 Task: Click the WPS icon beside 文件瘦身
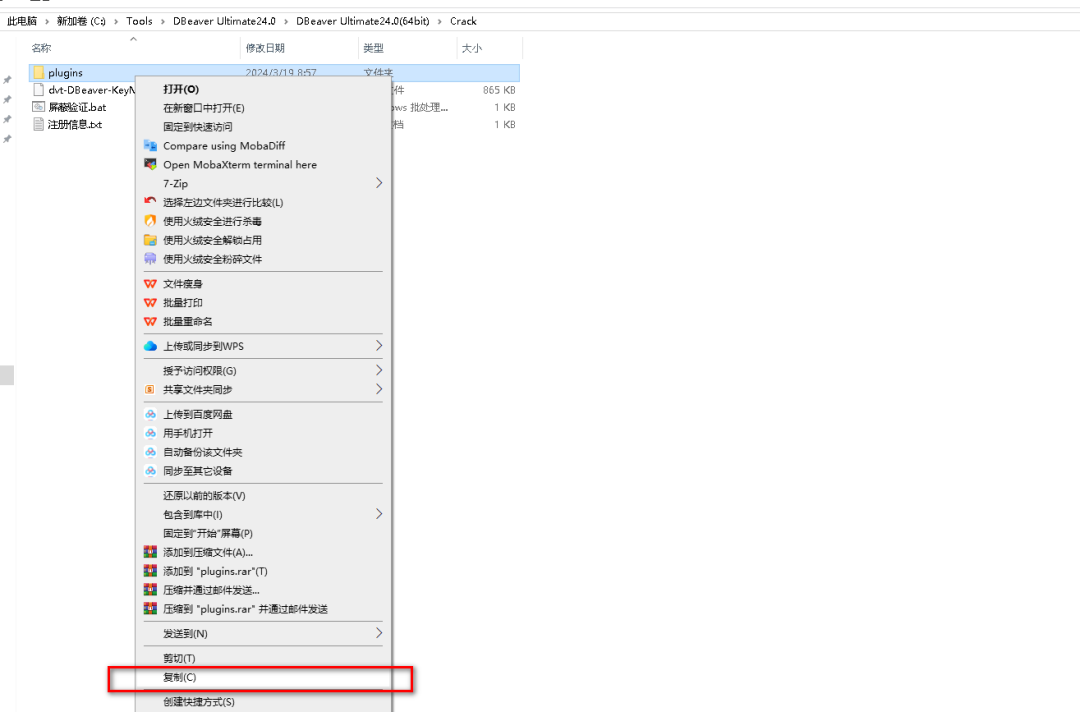(150, 284)
